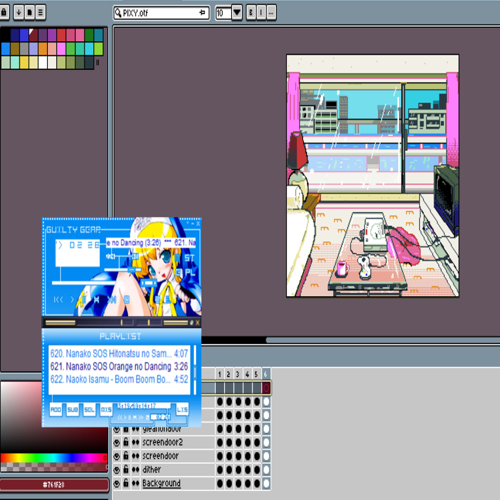Hide the Background layer eye icon
The width and height of the screenshot is (500, 500).
117,484
